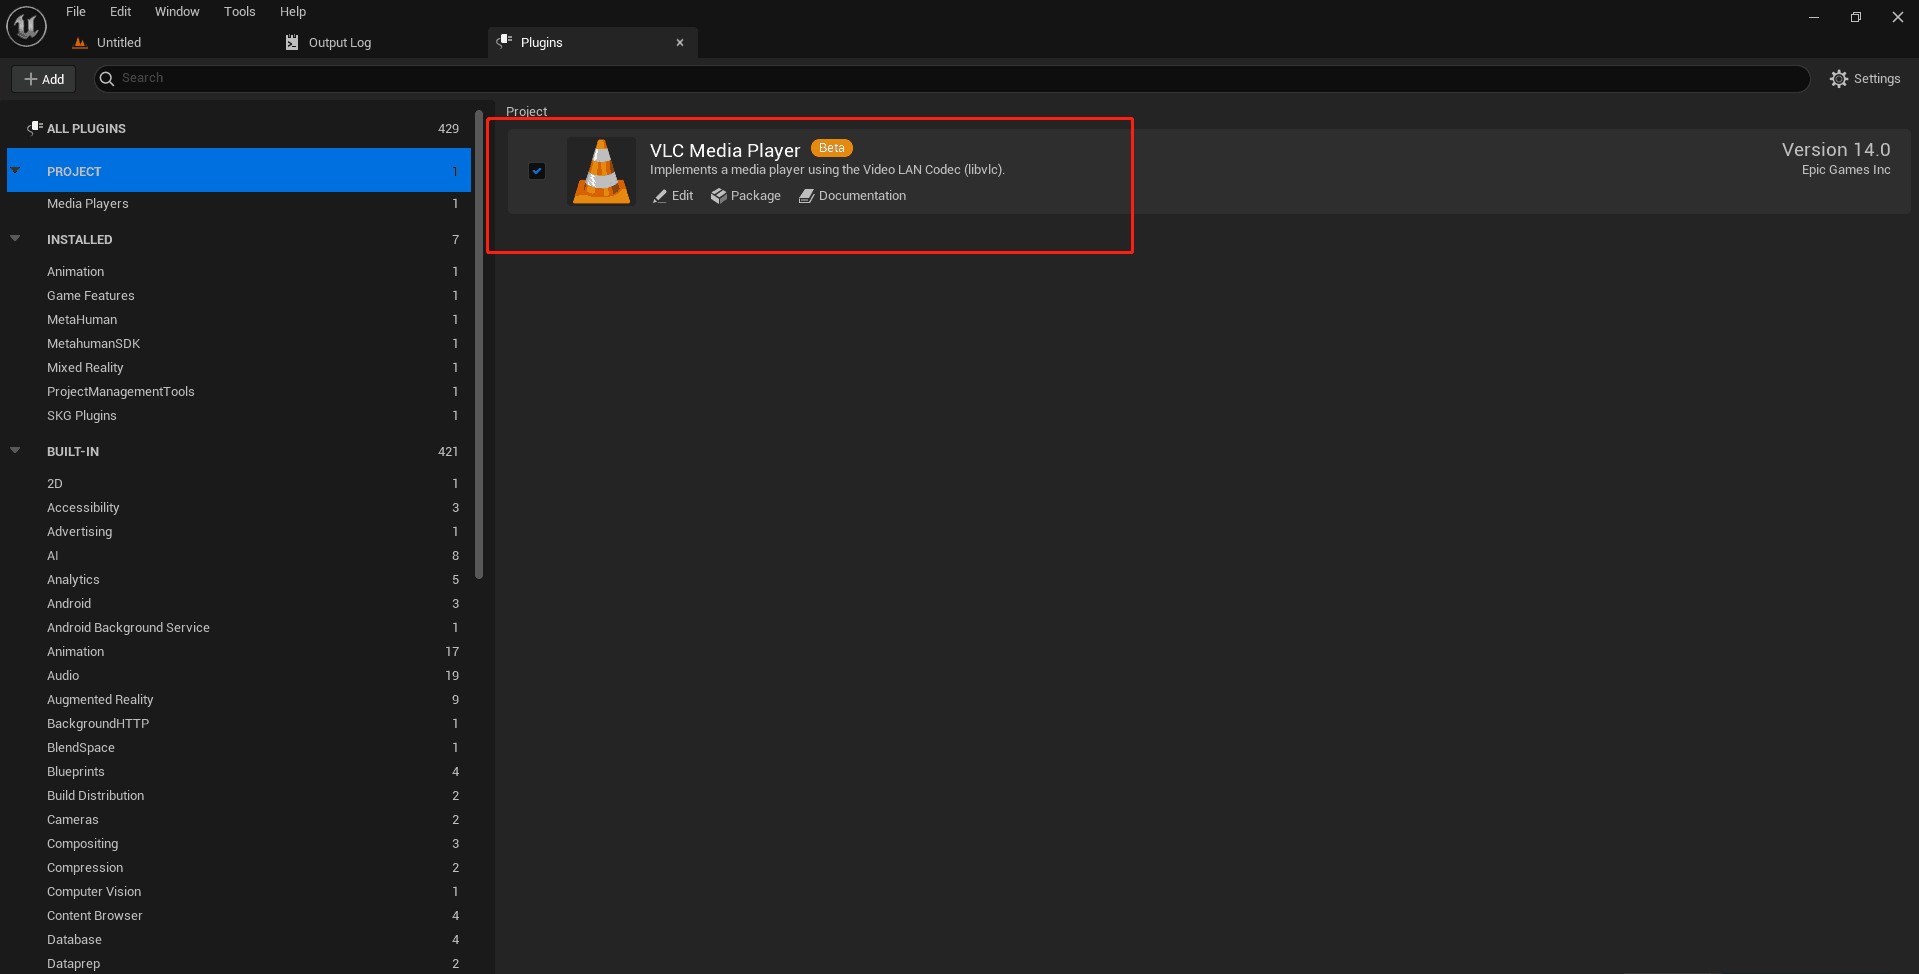Screen dimensions: 1919x974
Task: Collapse the BUILT-IN category arrow
Action: pyautogui.click(x=15, y=451)
